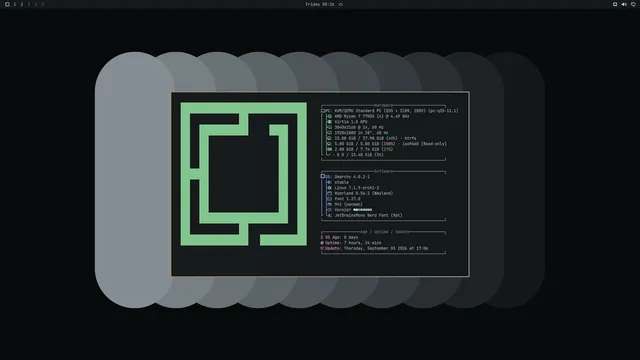Click the 'Hardware' section heading

383,105
